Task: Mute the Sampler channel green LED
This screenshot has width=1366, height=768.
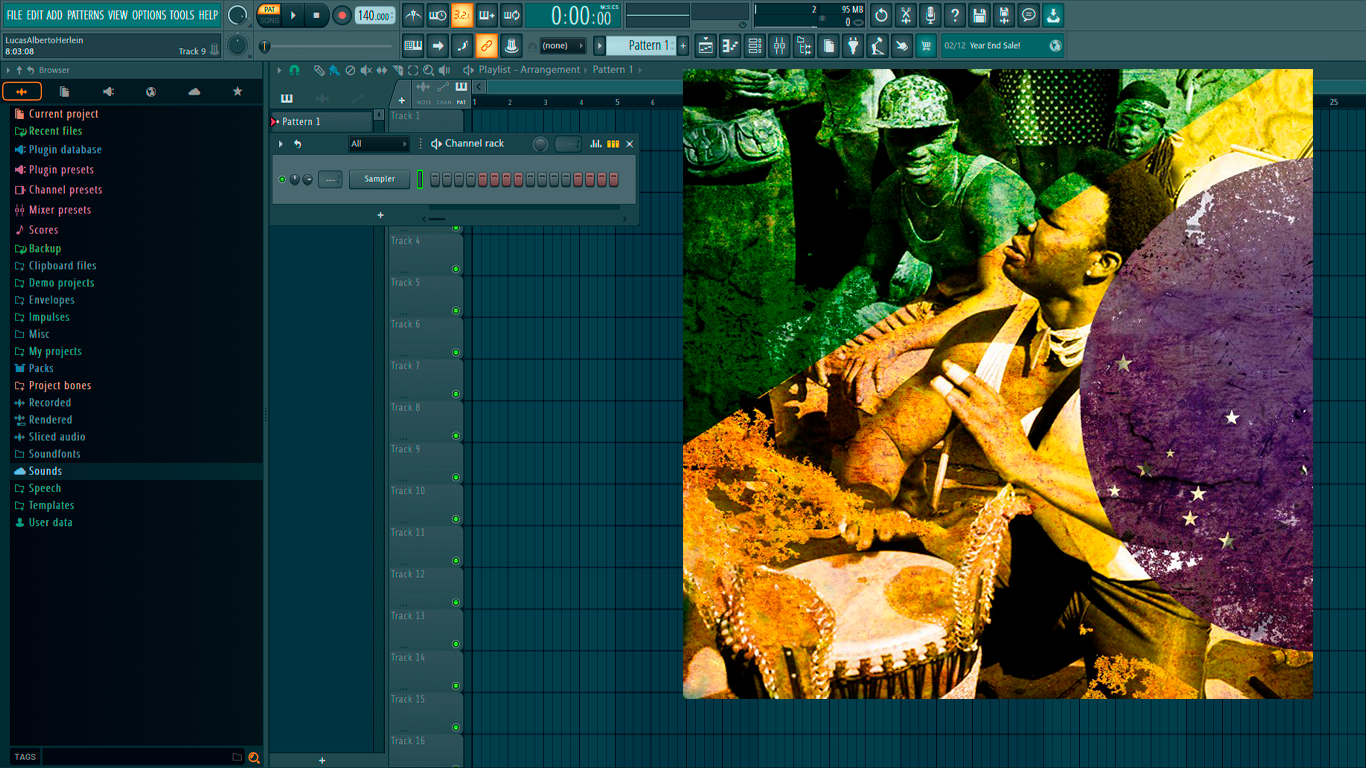Action: pos(282,179)
